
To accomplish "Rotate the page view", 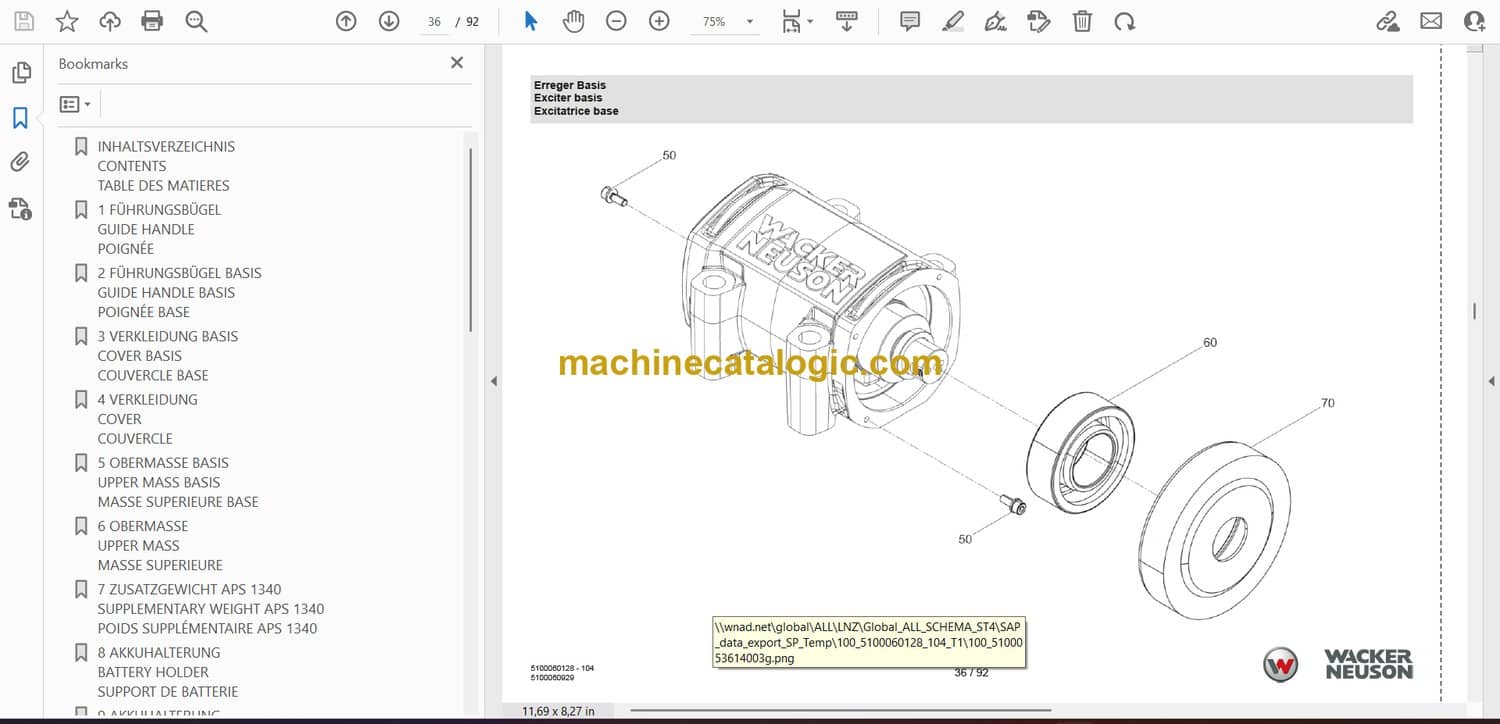I will coord(1124,21).
